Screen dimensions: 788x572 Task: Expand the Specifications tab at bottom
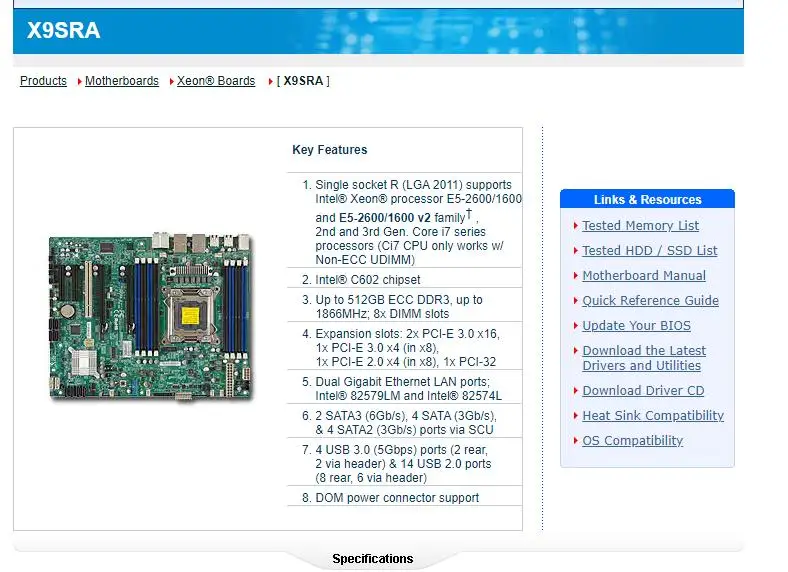372,558
